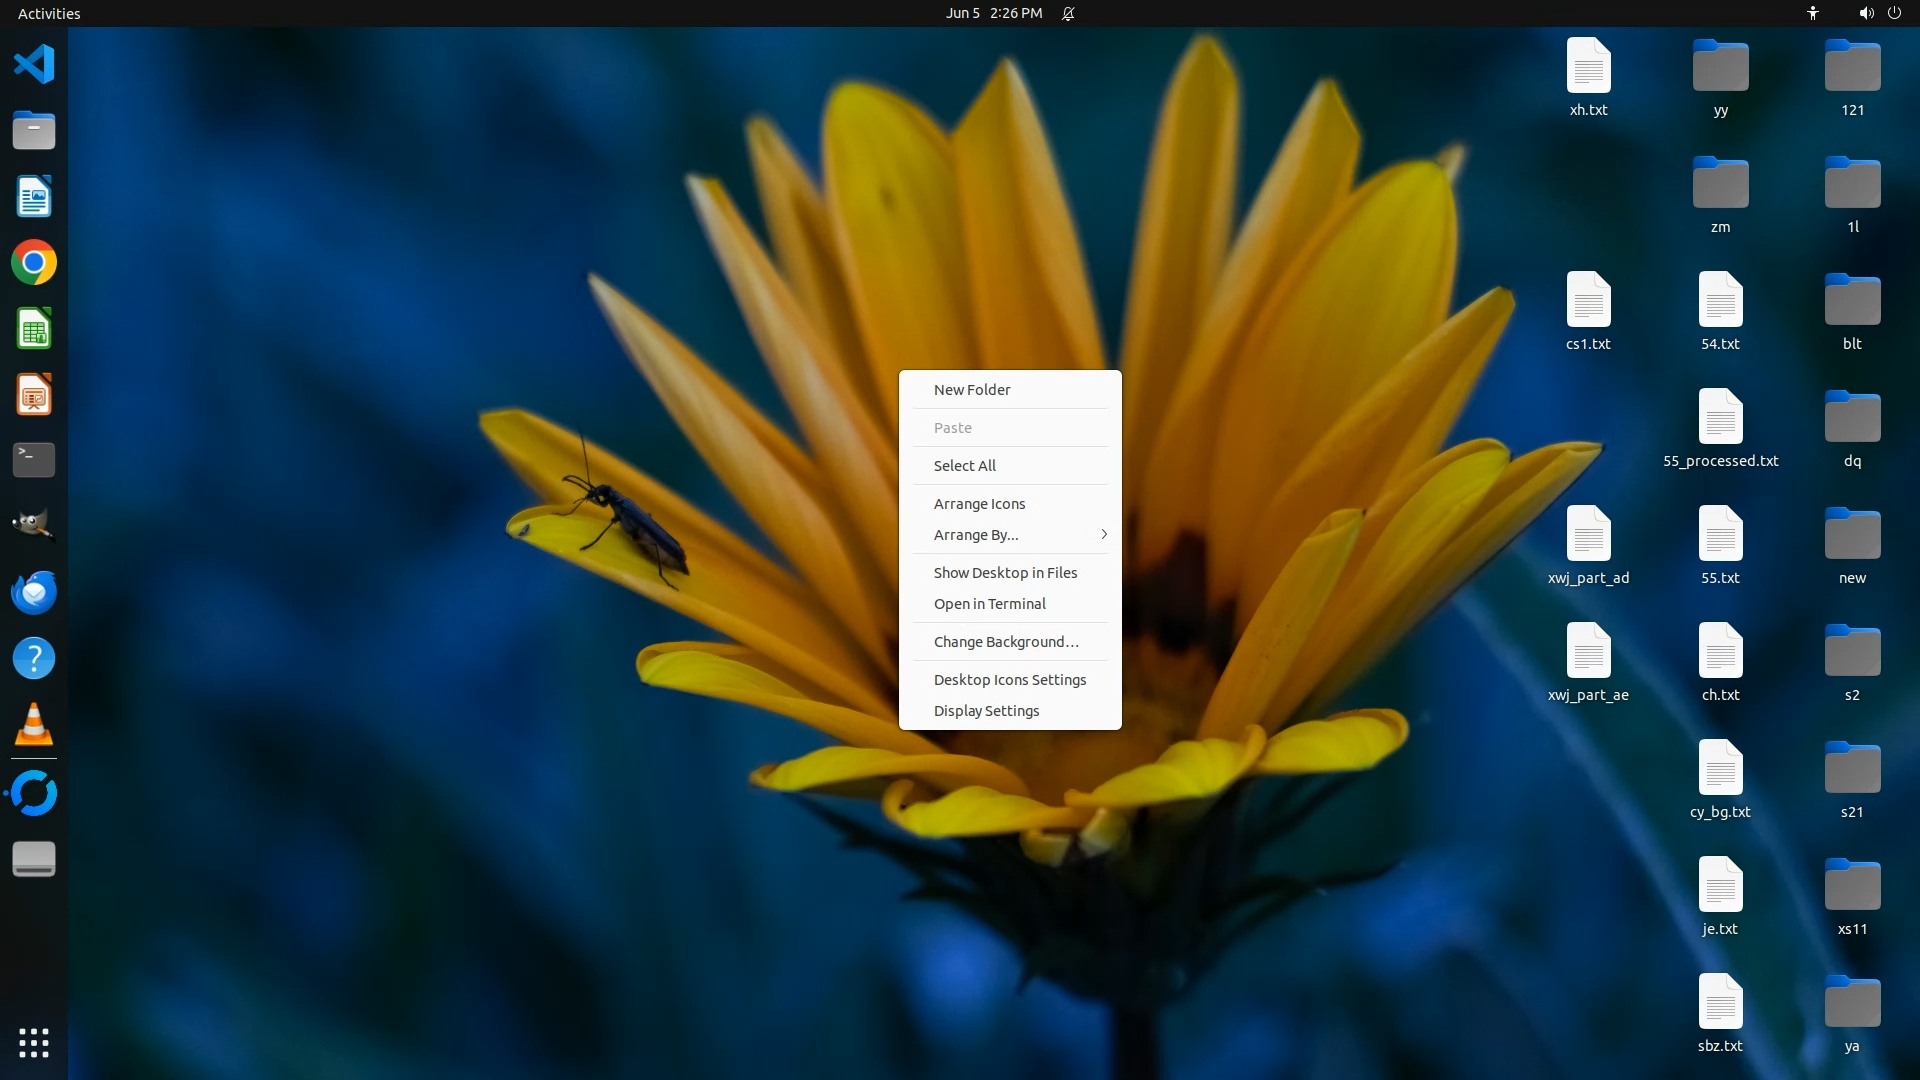Select Open in Terminal menu entry

pyautogui.click(x=989, y=604)
